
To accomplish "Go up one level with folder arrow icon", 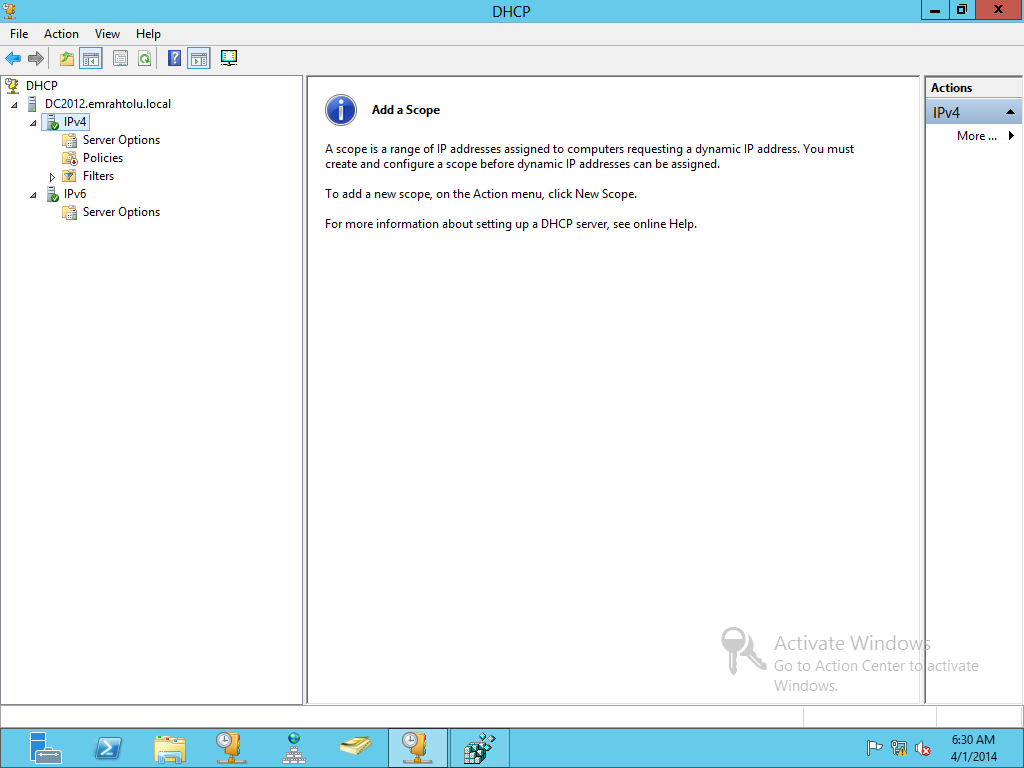I will (67, 59).
